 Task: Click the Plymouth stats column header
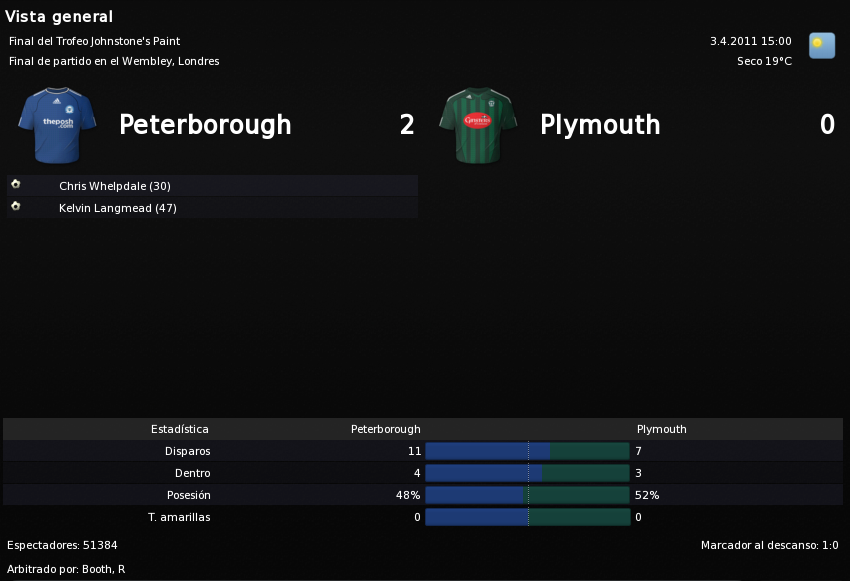coord(661,429)
